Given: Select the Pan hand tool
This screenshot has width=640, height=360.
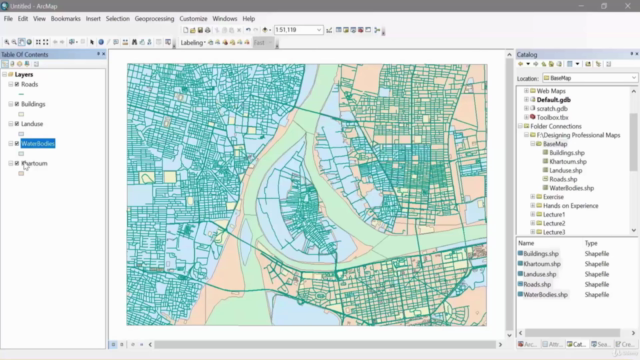Looking at the screenshot, I should click(22, 42).
